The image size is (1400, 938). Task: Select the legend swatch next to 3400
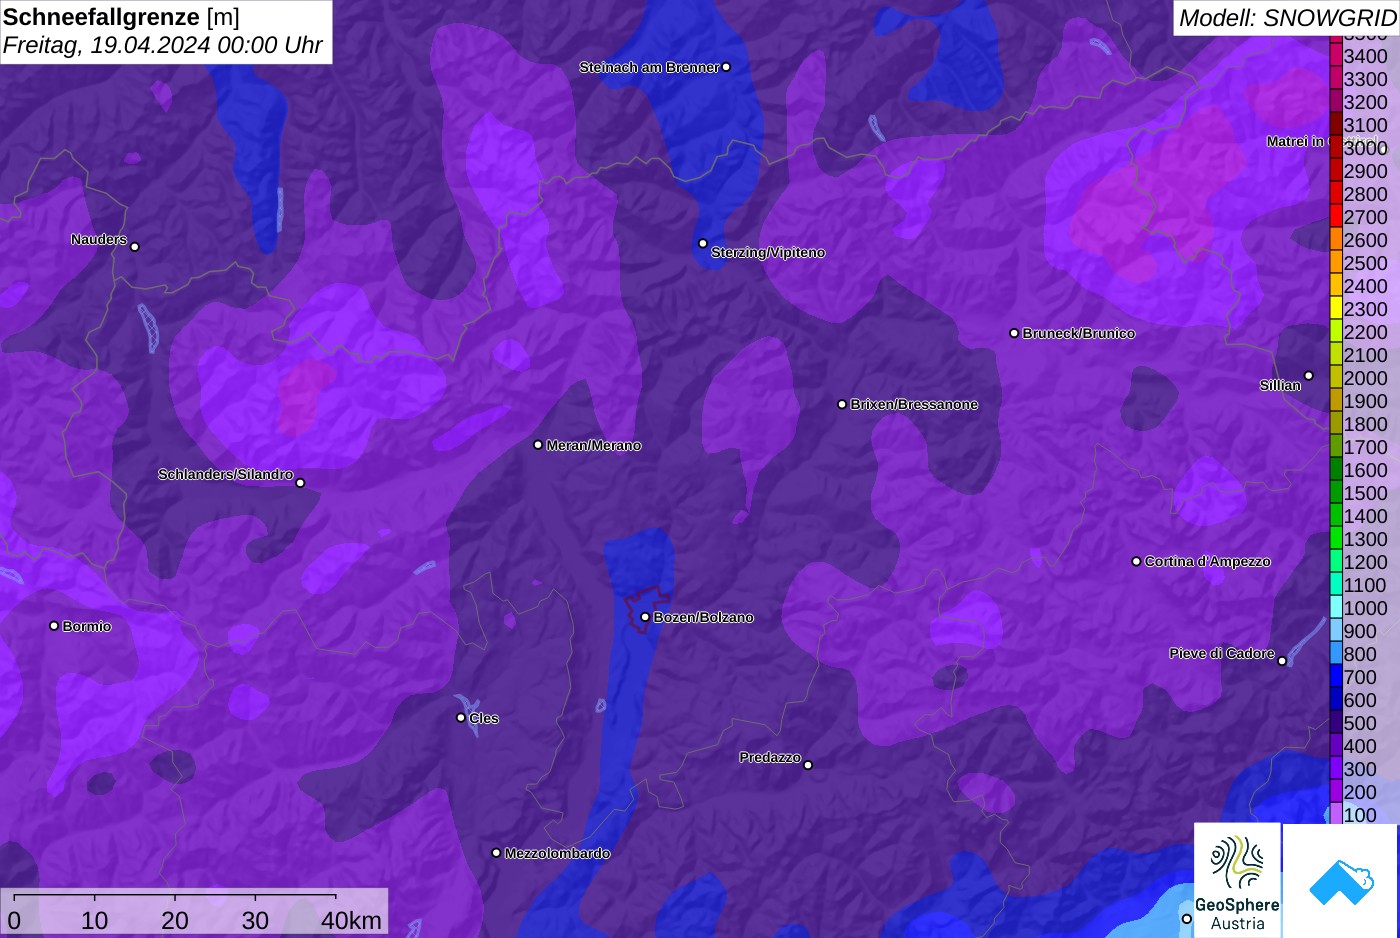[x=1336, y=56]
